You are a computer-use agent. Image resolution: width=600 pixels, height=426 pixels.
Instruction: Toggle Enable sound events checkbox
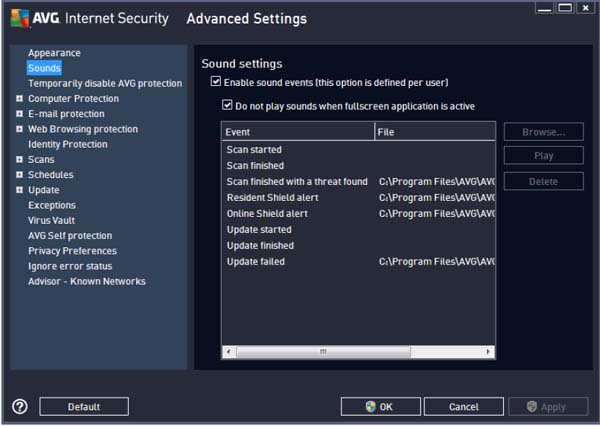(x=216, y=81)
